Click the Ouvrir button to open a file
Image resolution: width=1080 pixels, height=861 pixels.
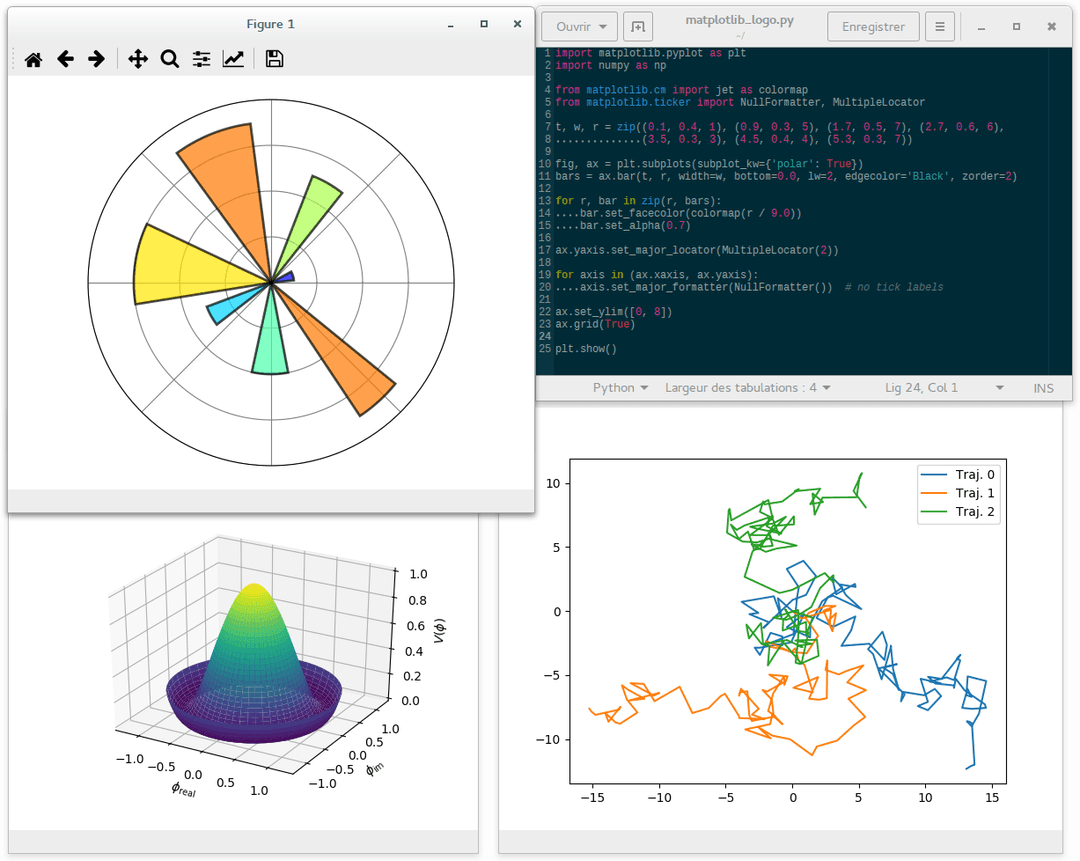point(578,26)
